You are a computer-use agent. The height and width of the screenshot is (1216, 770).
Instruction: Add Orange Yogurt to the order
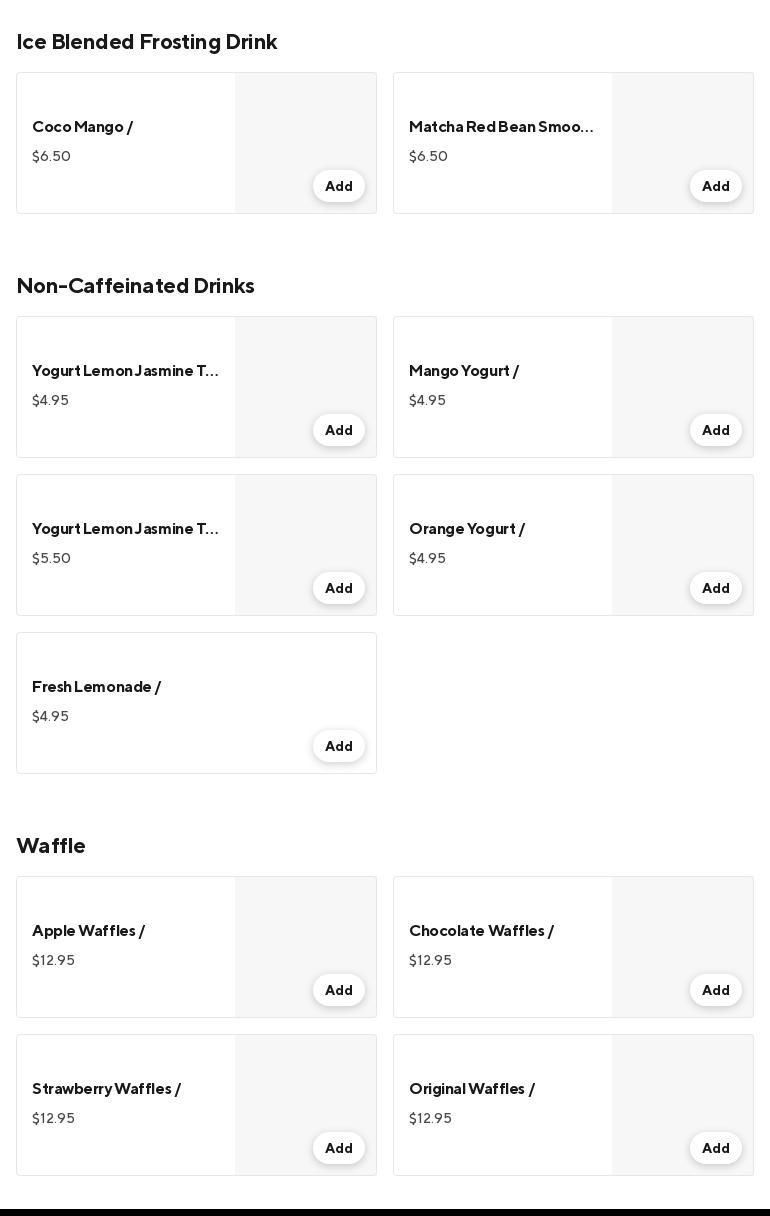pos(715,589)
